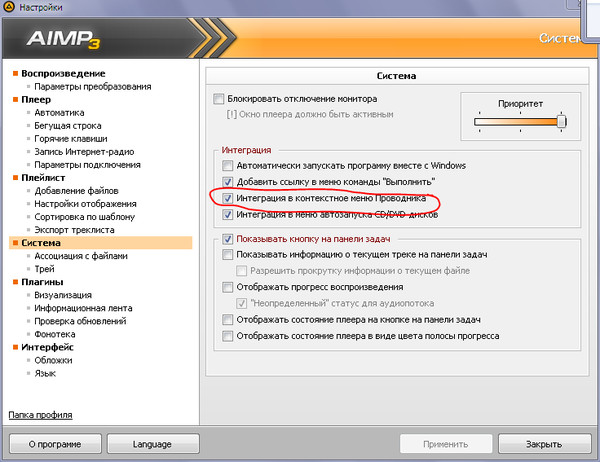The image size is (600, 462).
Task: Select 'Параметры преобразования' in the tree
Action: click(x=93, y=87)
